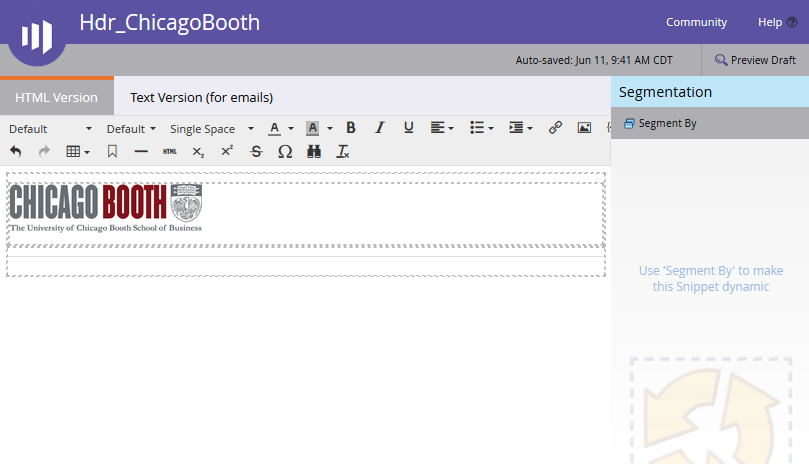Viewport: 809px width, 468px height.
Task: Redo the last action
Action: tap(44, 152)
